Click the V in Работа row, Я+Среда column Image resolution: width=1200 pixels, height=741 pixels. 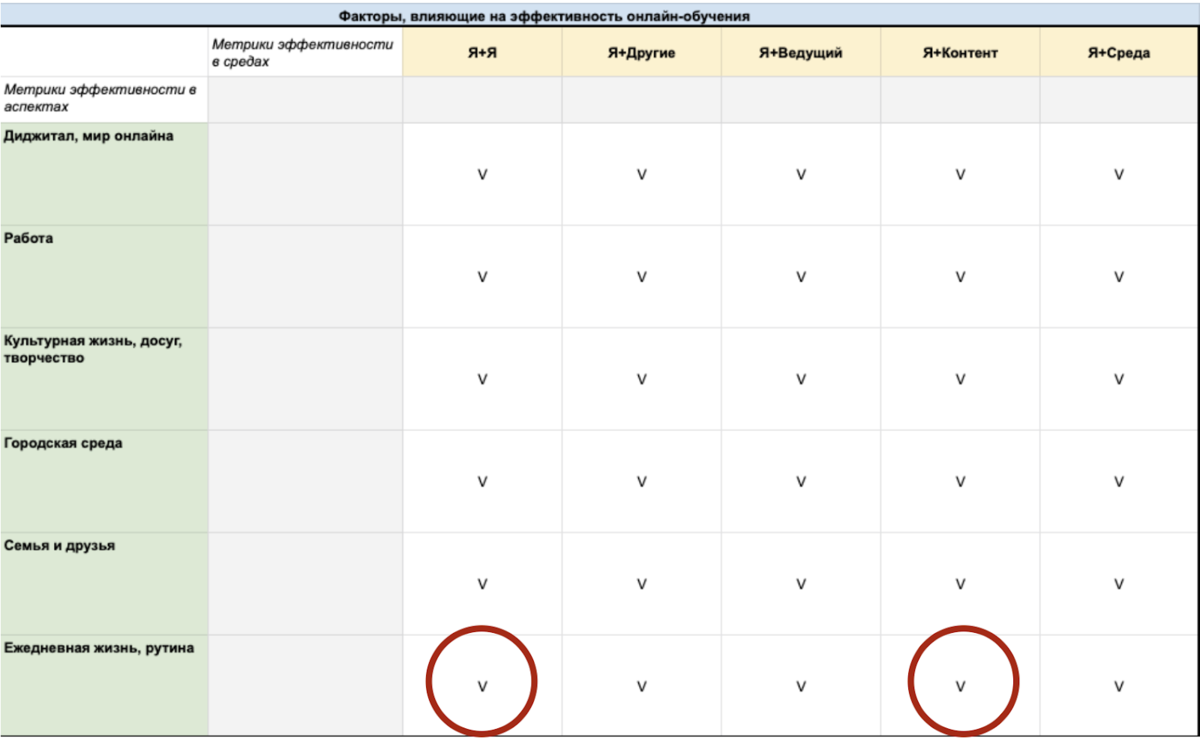pos(1119,277)
